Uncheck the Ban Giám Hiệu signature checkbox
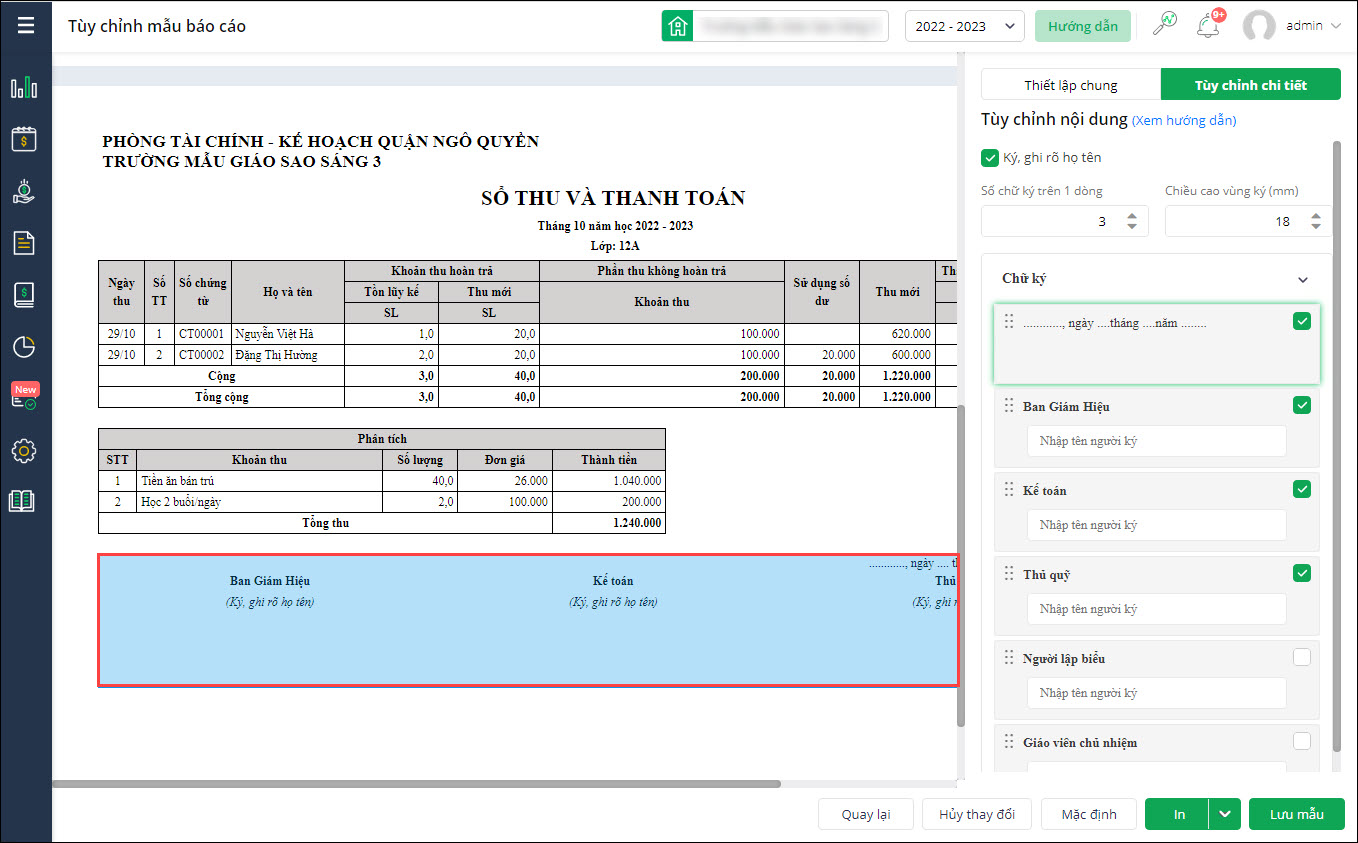1358x843 pixels. [x=1301, y=405]
